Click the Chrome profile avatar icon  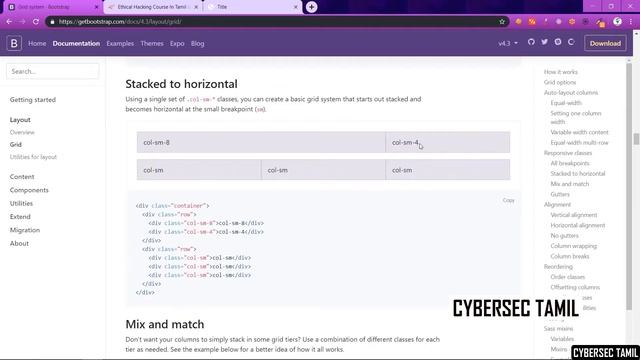(x=617, y=22)
